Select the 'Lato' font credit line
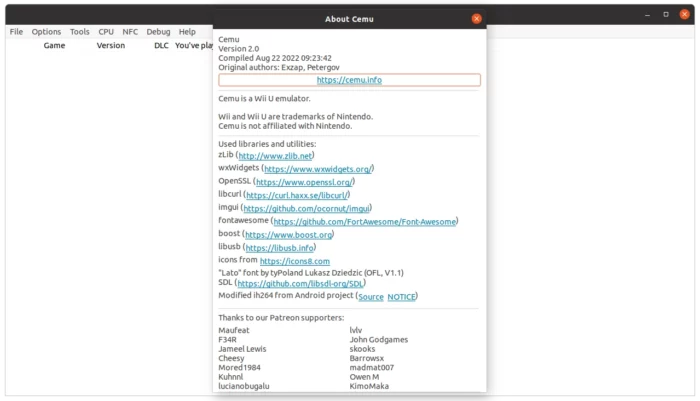The width and height of the screenshot is (700, 401). [x=311, y=273]
